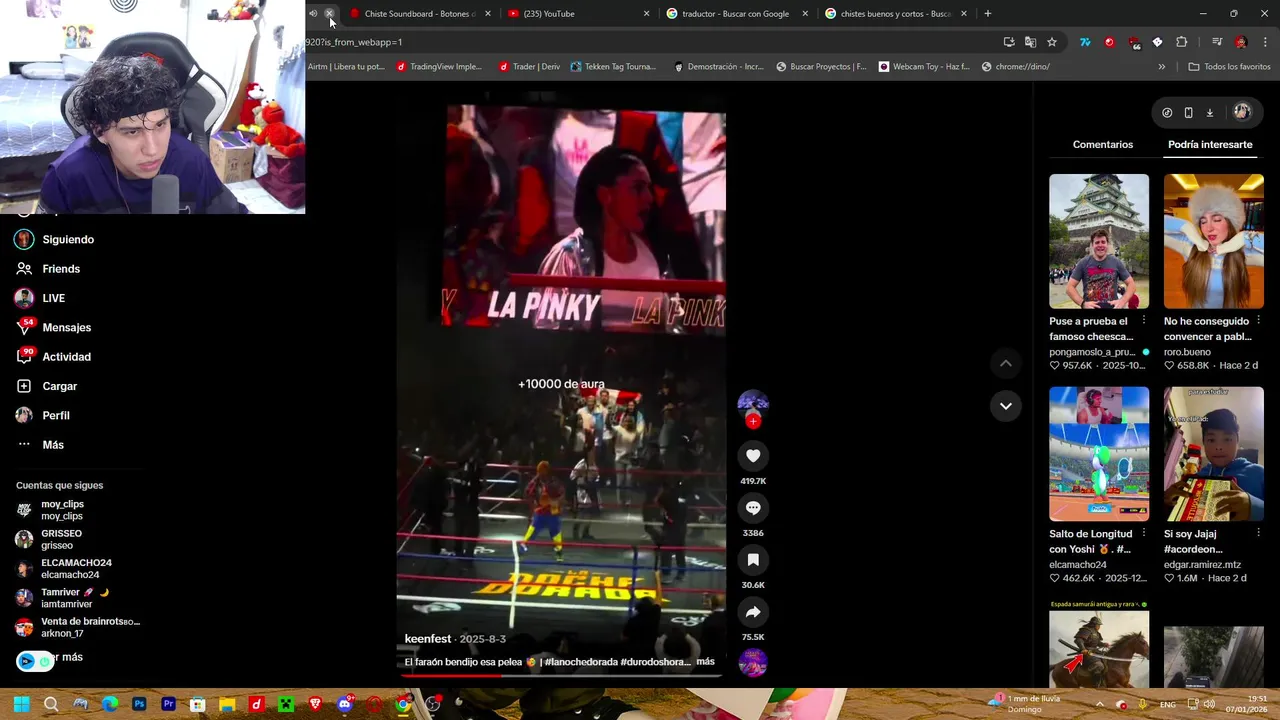This screenshot has width=1280, height=720.
Task: Expand video description with 'más'
Action: (705, 661)
